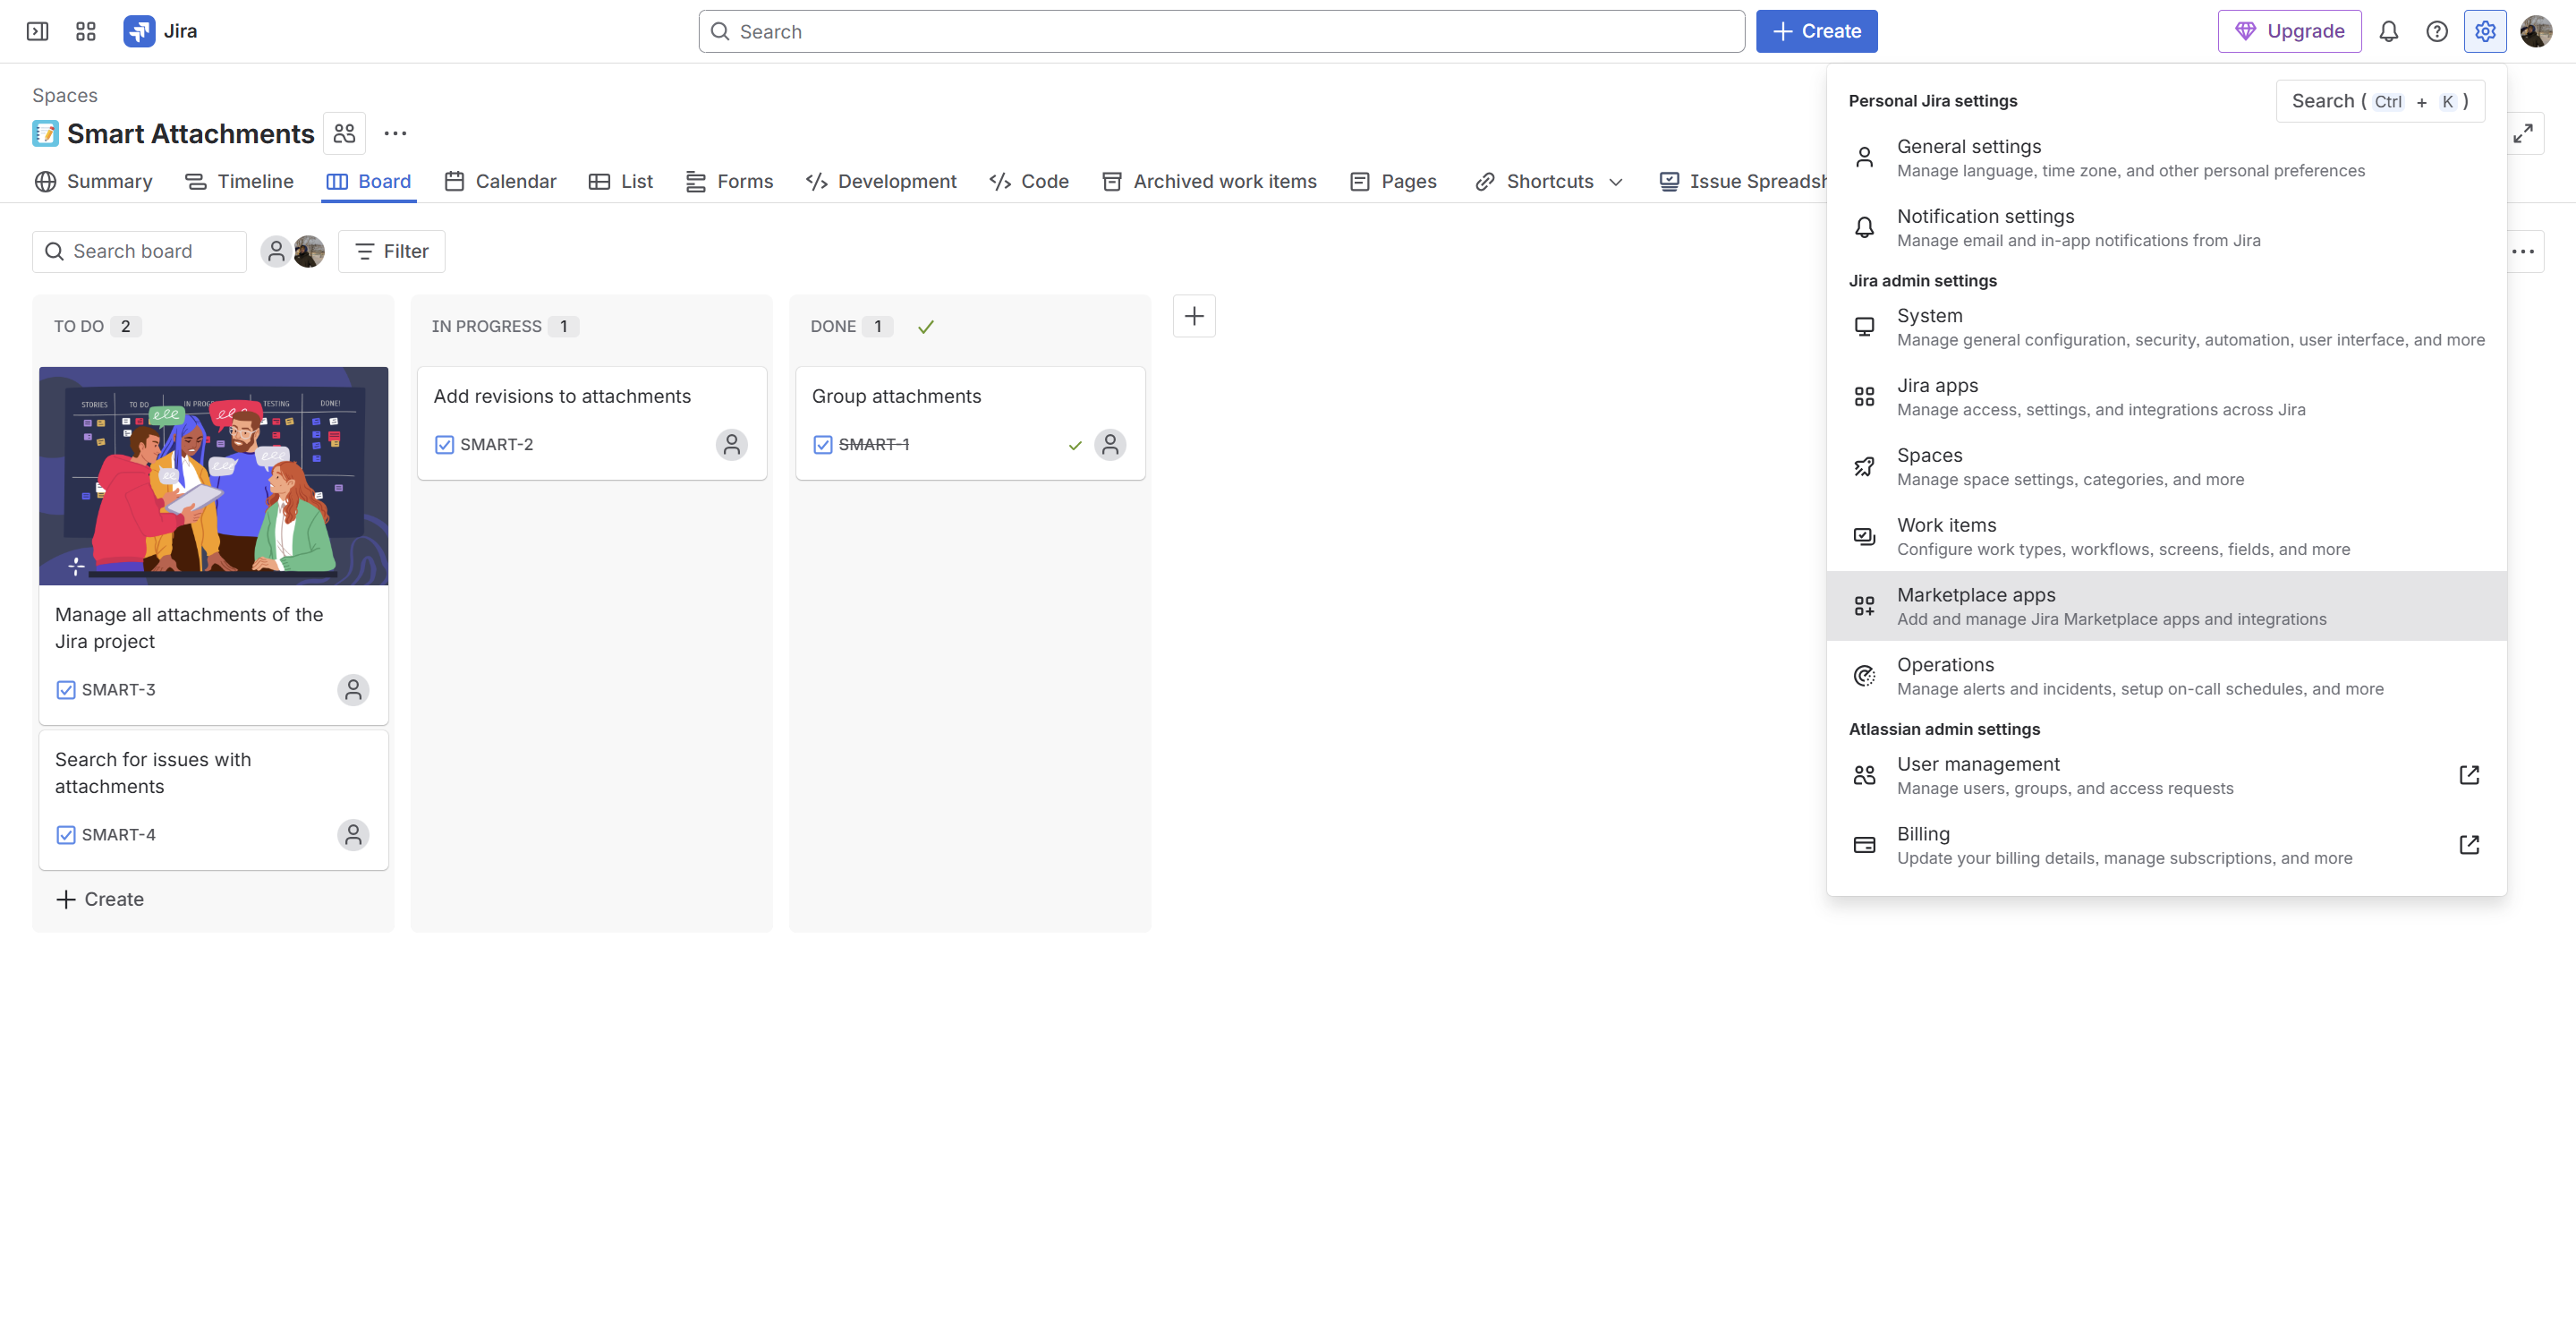2576x1322 pixels.
Task: Expand the Shortcuts dropdown chevron
Action: tap(1615, 182)
